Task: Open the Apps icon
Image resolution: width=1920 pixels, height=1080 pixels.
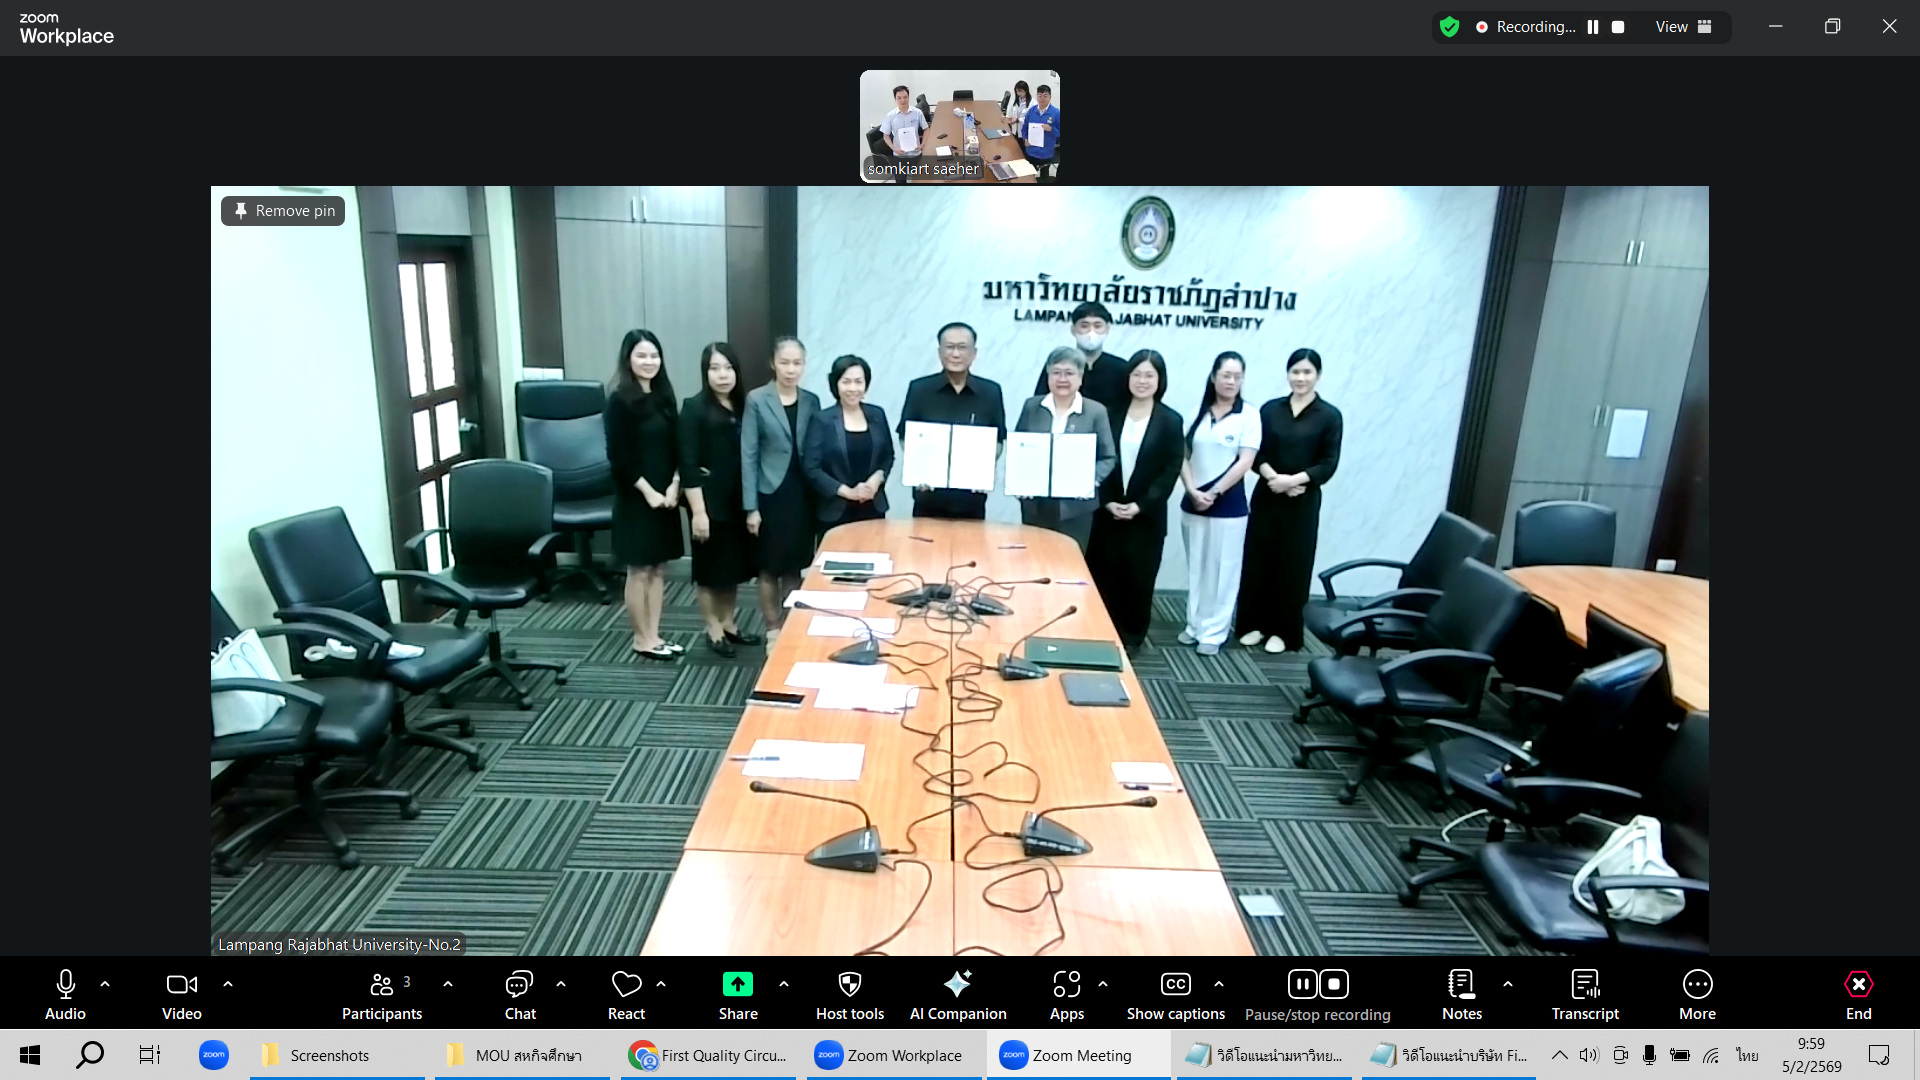Action: click(1066, 985)
